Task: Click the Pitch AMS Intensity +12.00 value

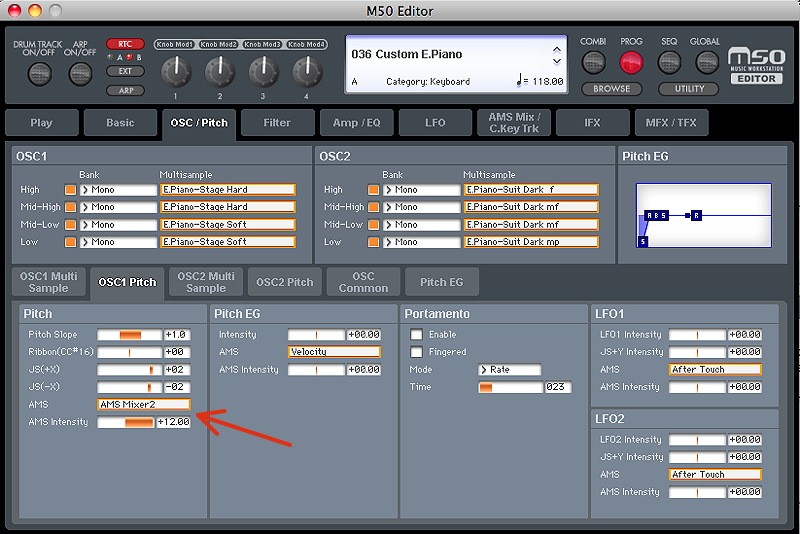Action: point(173,422)
